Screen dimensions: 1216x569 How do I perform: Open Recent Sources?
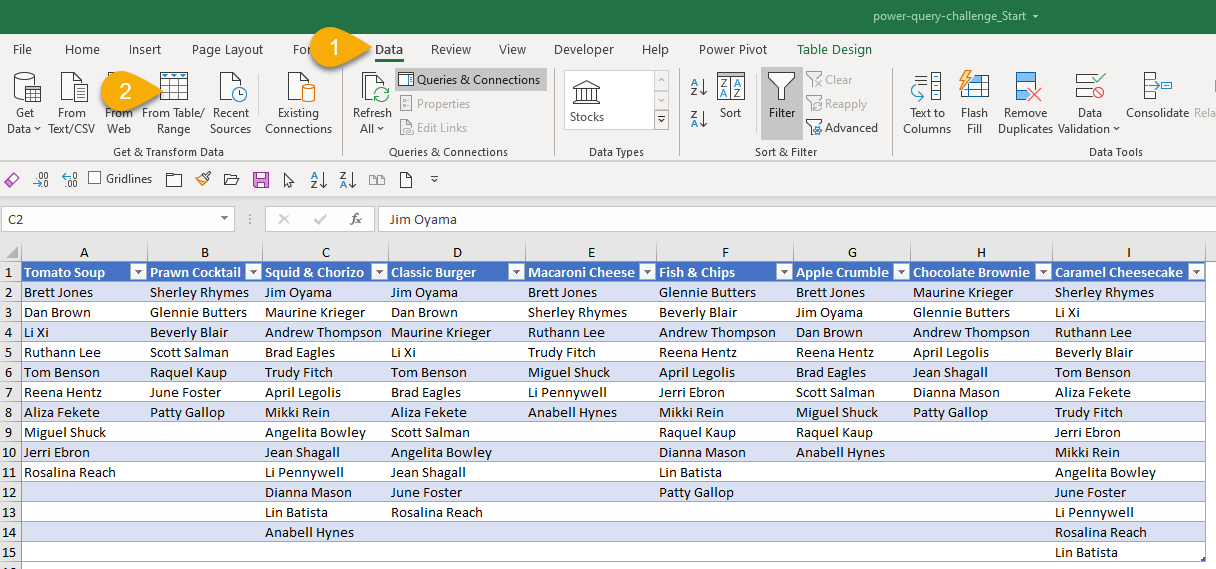tap(231, 89)
